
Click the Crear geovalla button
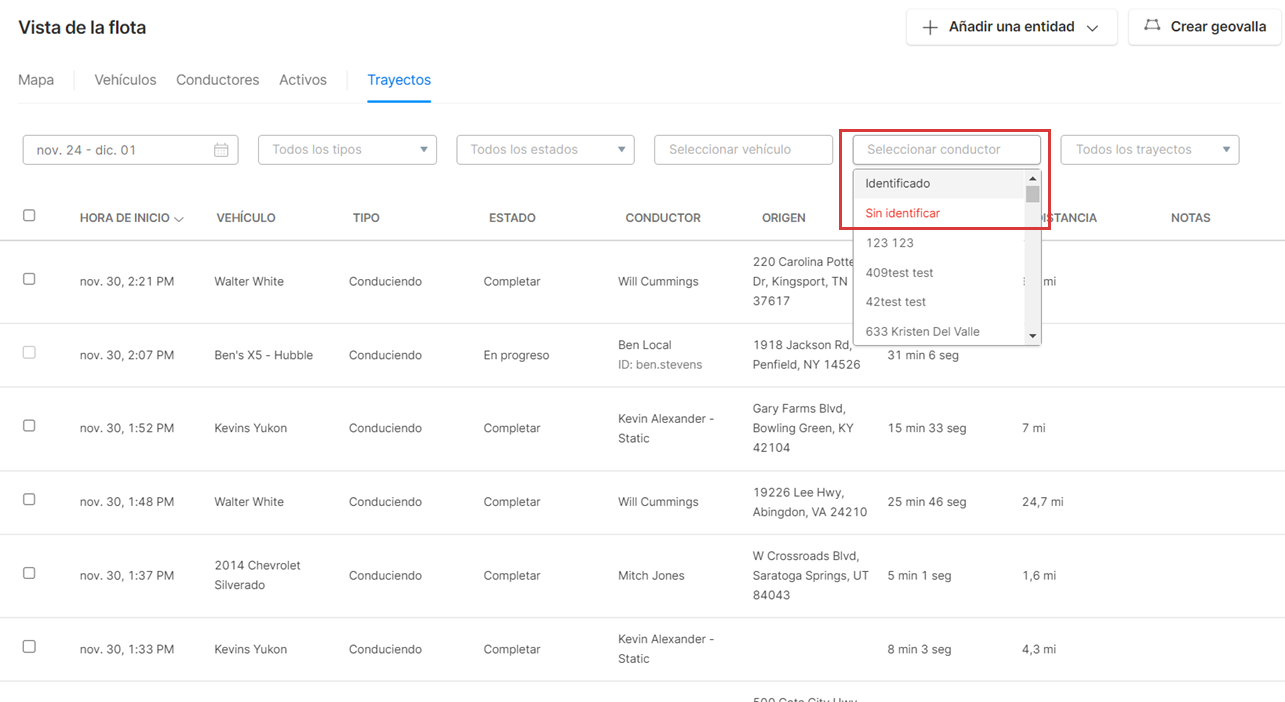click(1204, 27)
